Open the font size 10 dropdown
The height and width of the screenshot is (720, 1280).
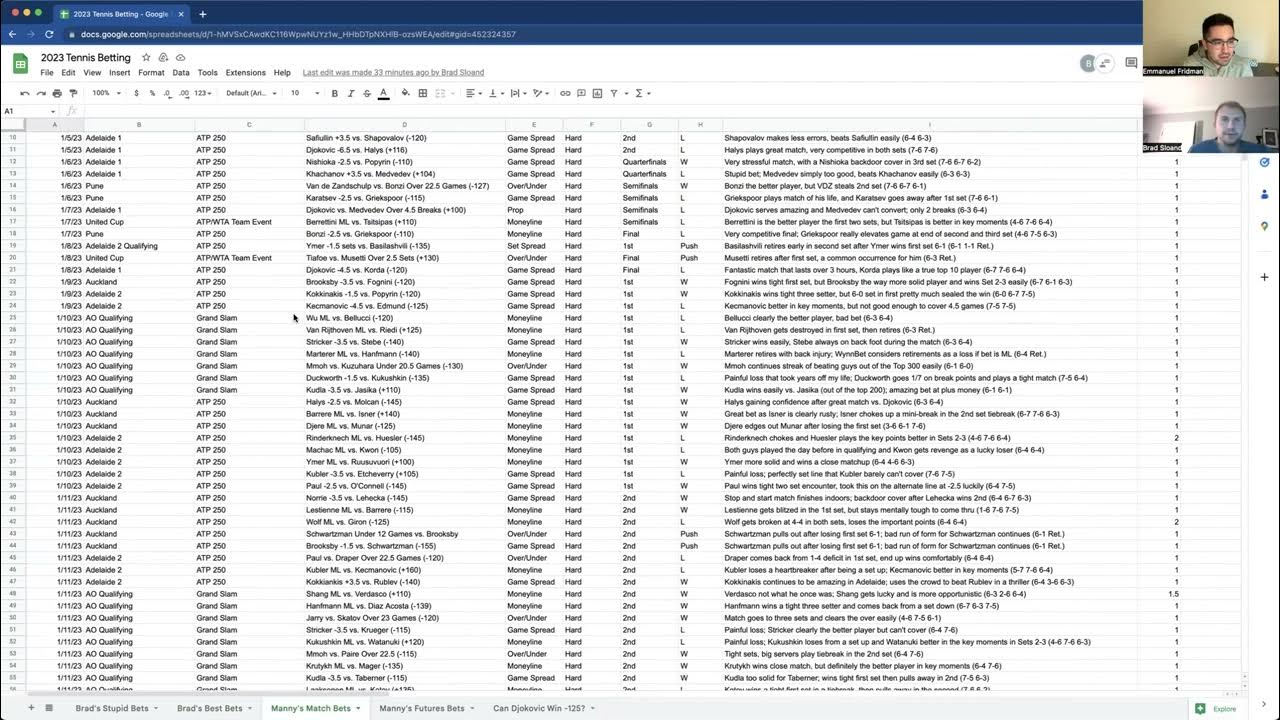tap(305, 93)
